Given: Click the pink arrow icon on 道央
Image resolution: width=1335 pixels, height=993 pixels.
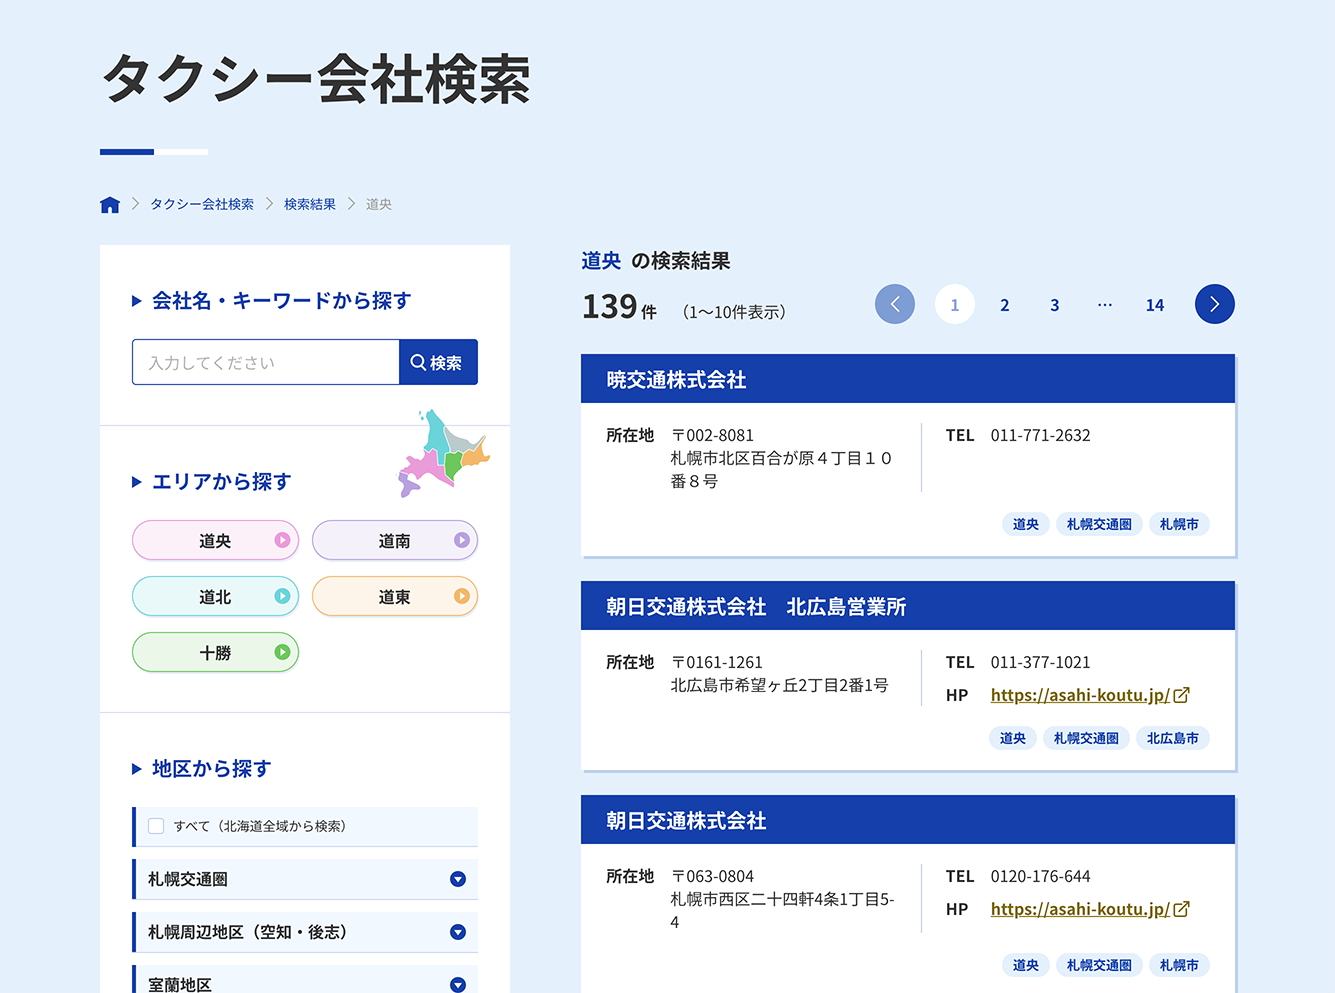Looking at the screenshot, I should (282, 540).
